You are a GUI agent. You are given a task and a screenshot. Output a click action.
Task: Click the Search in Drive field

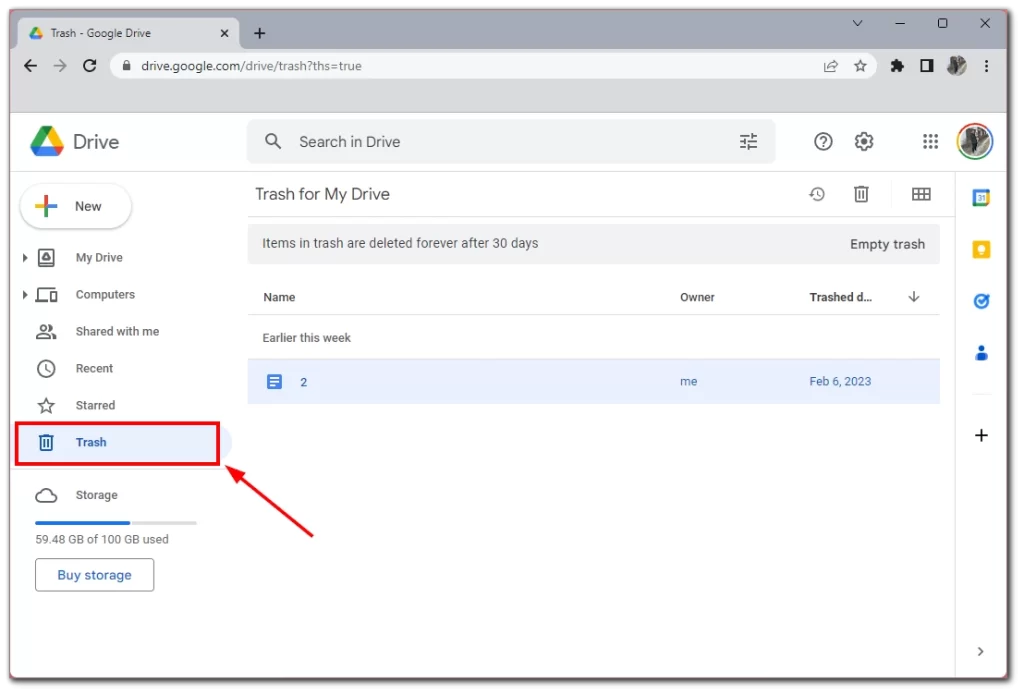(x=511, y=141)
